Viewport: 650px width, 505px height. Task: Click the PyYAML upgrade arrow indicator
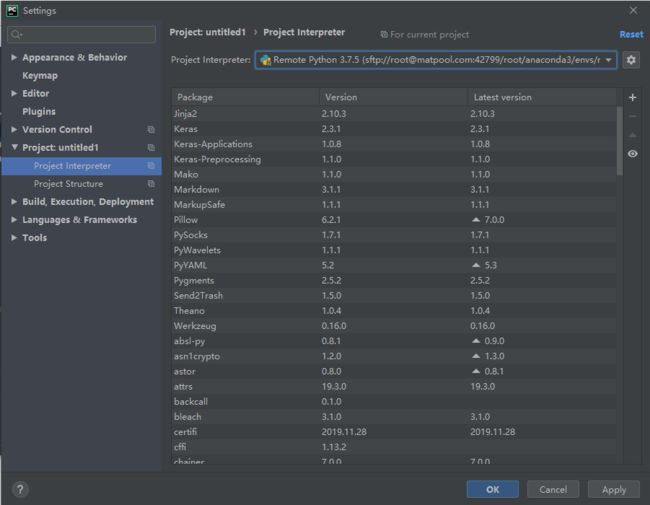coord(476,265)
